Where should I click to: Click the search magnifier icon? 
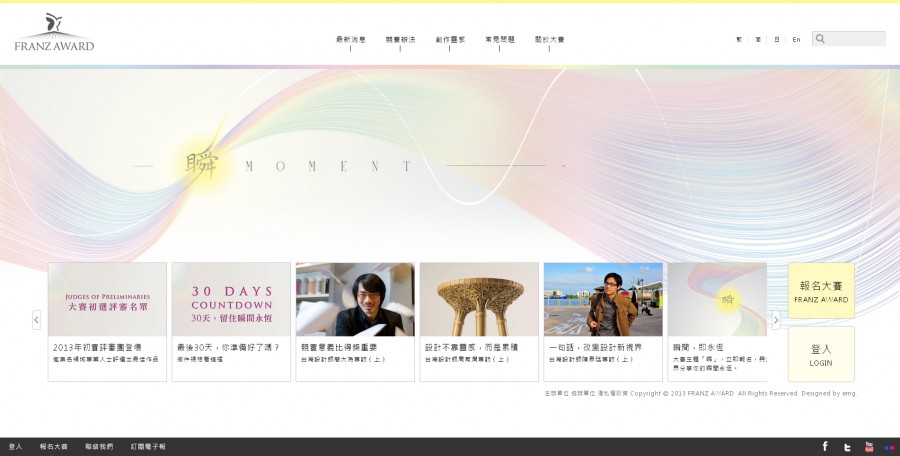coord(820,39)
